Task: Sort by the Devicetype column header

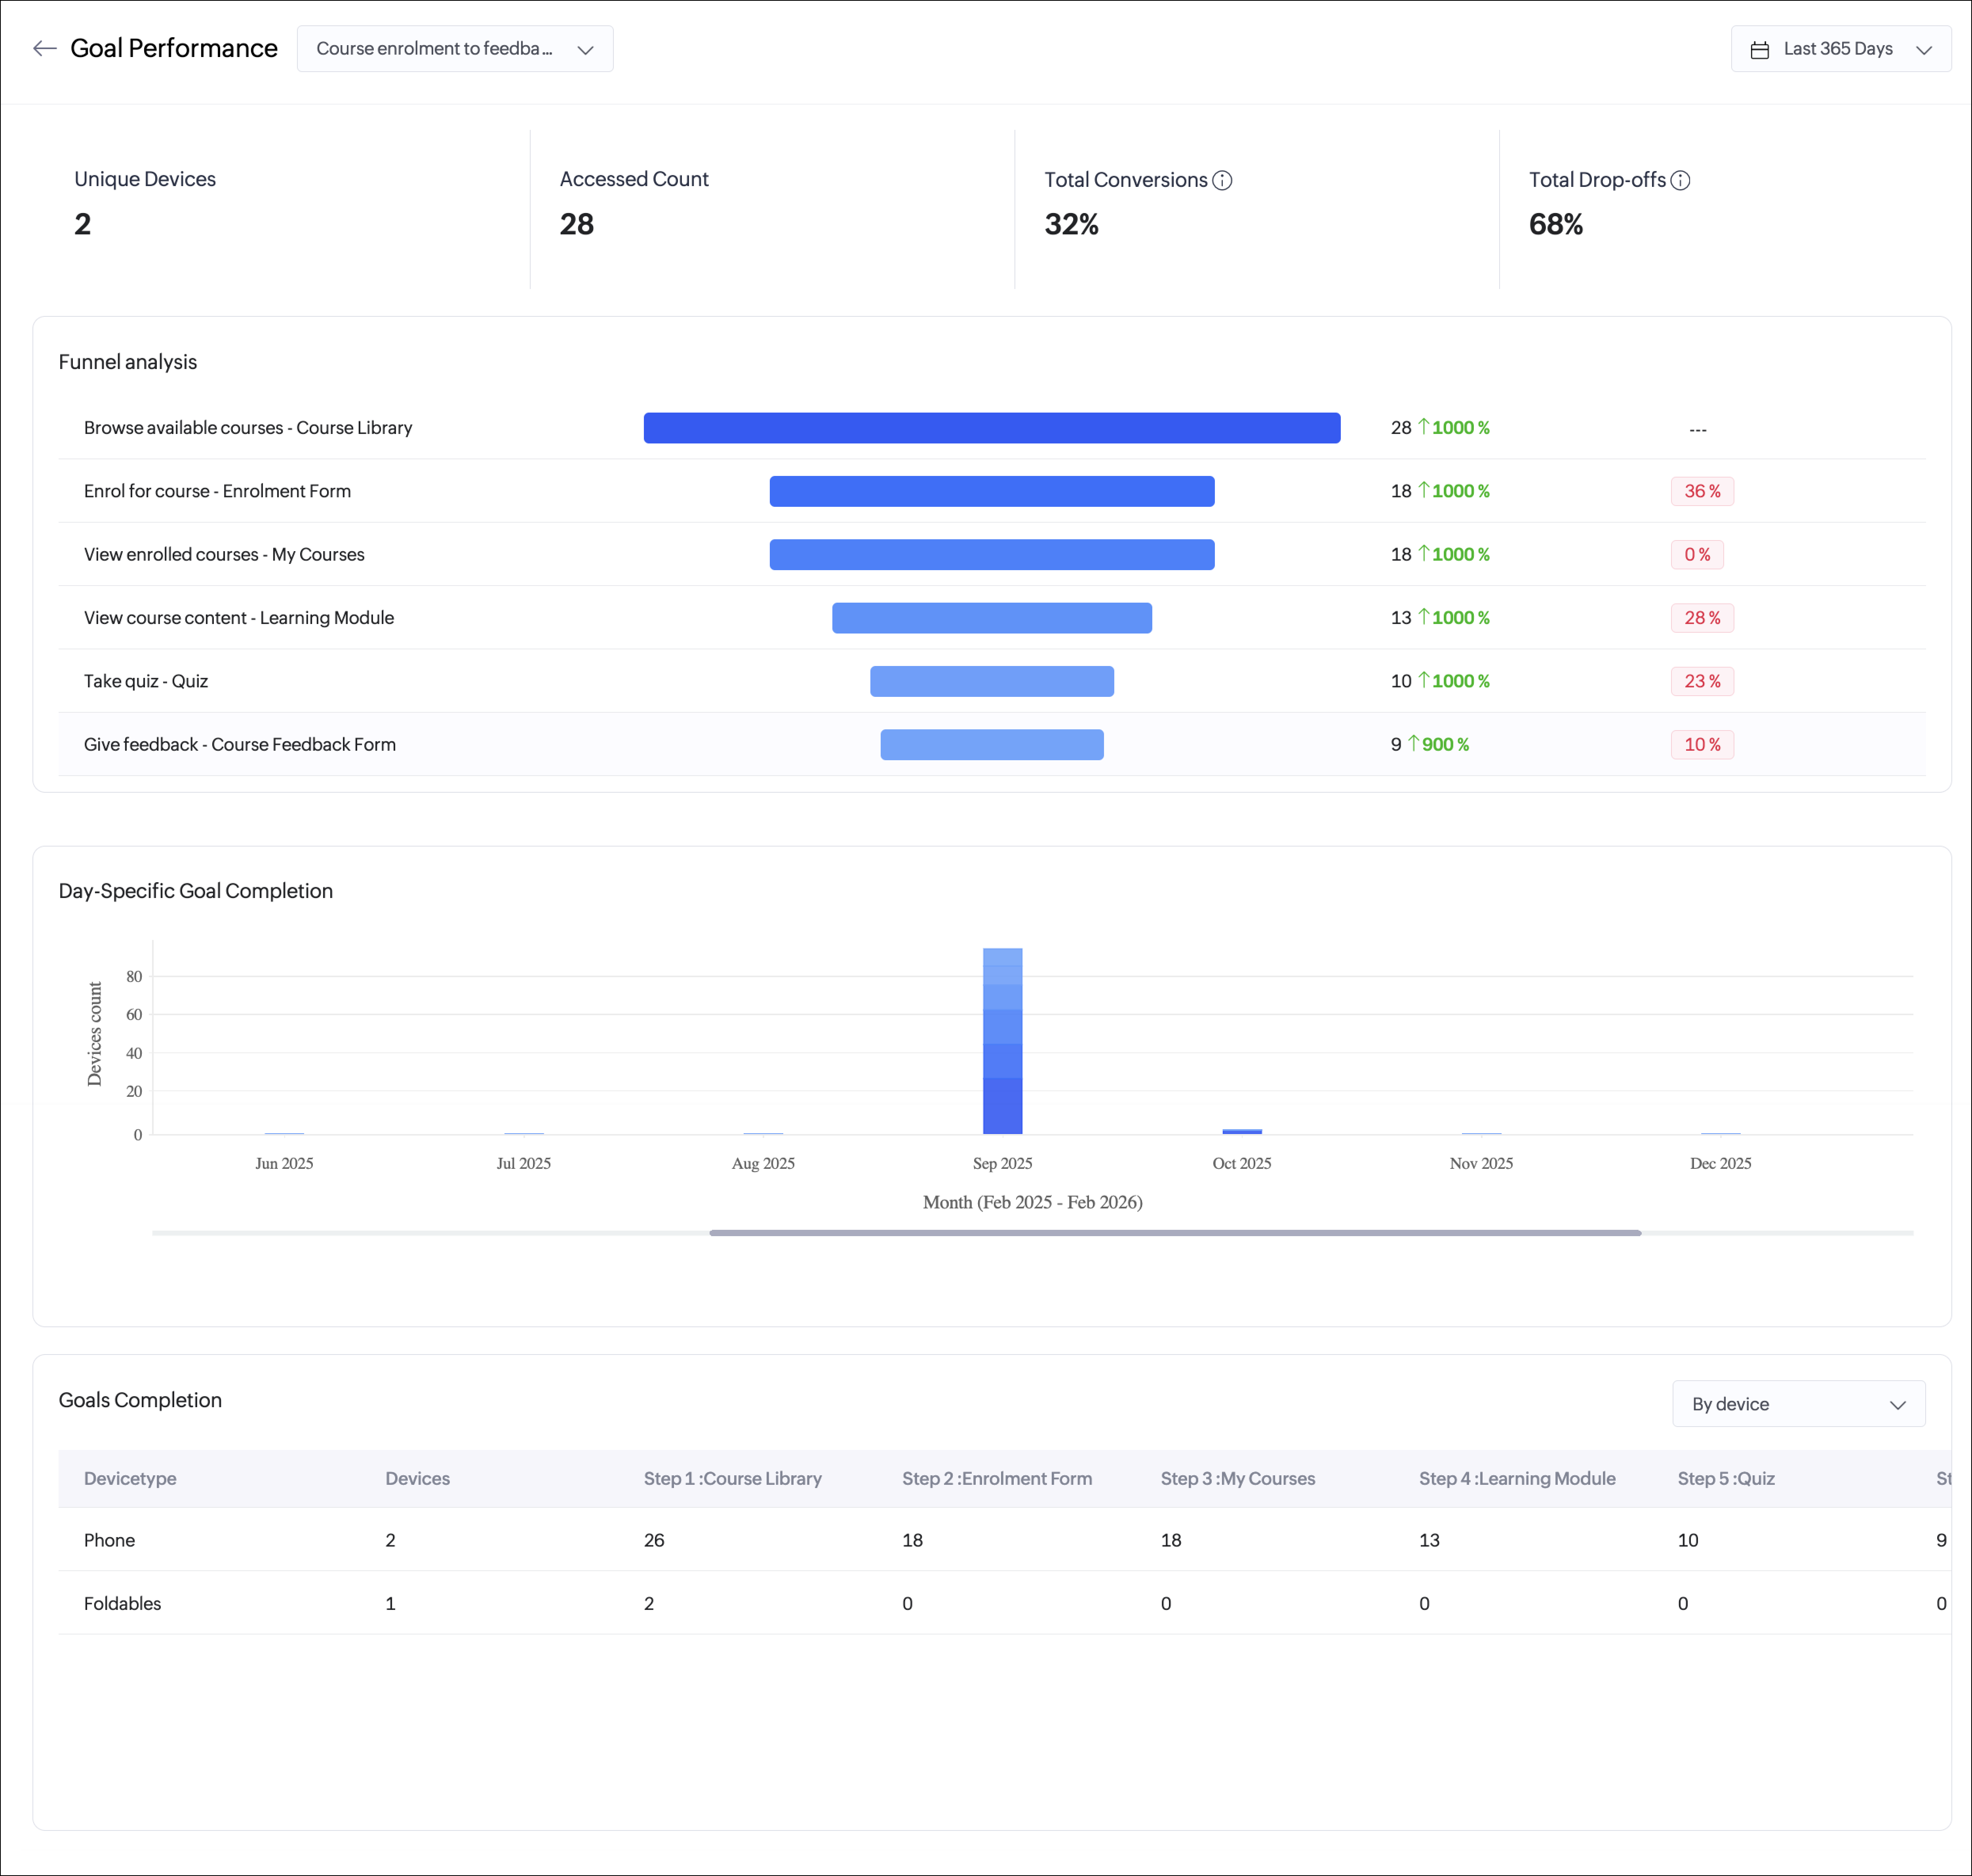Action: pos(130,1478)
